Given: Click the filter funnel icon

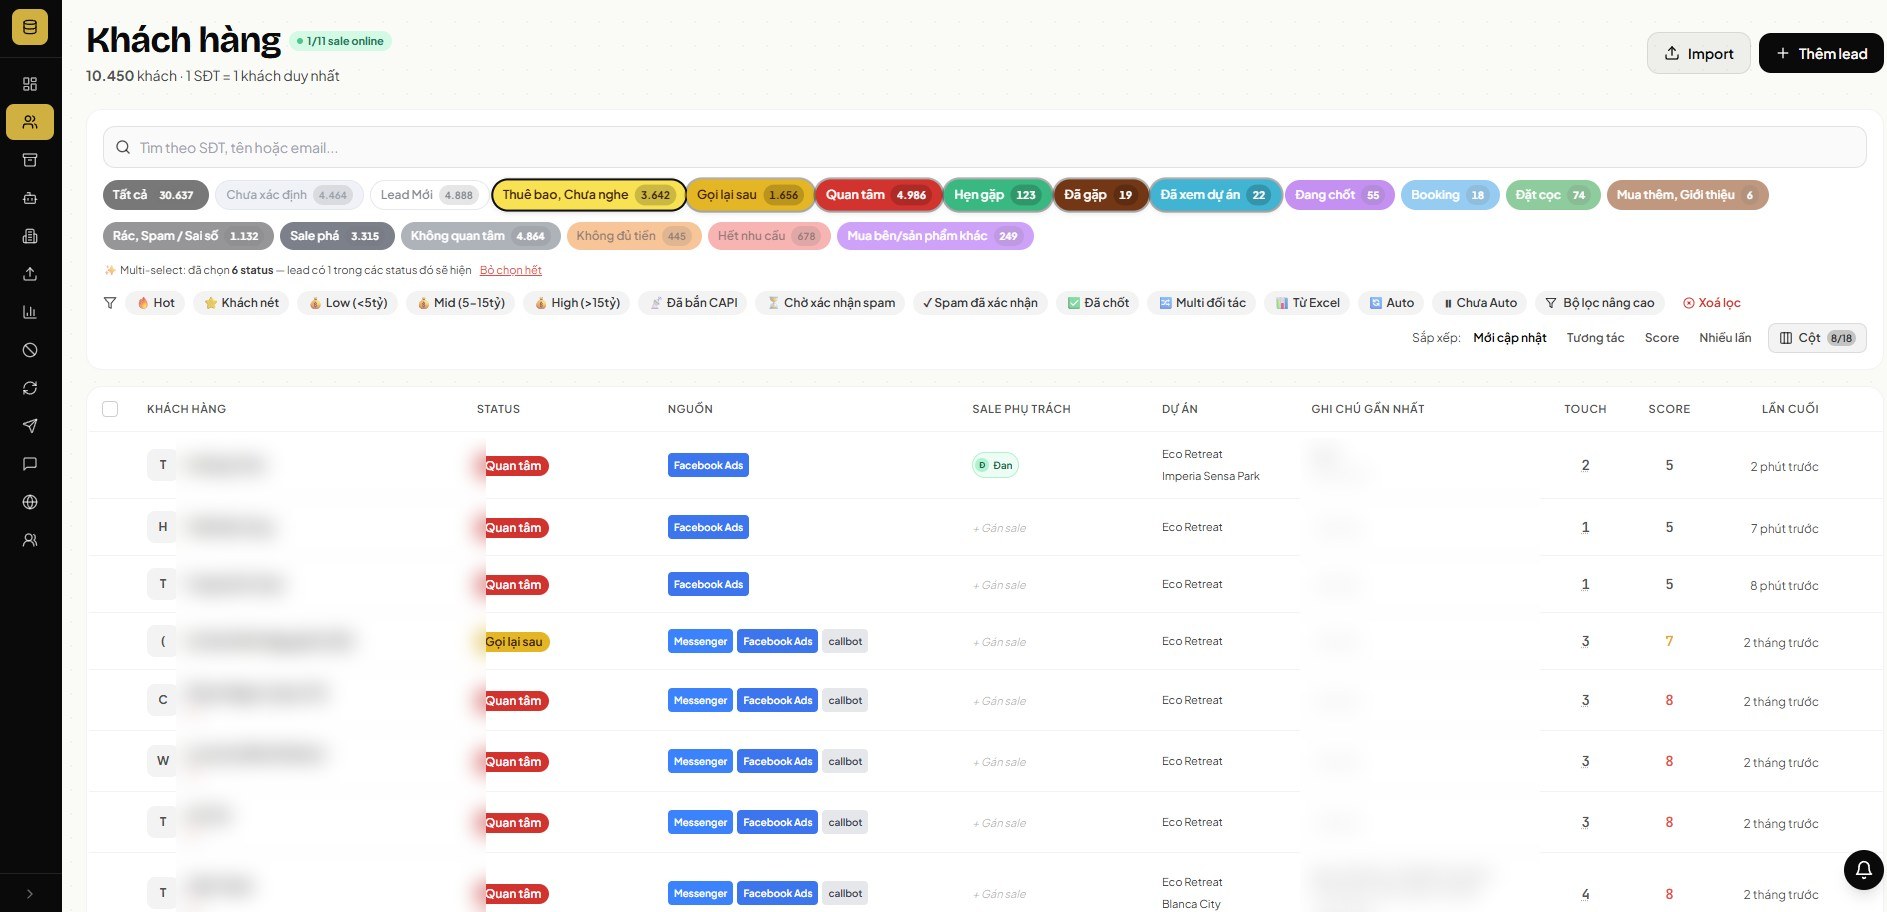Looking at the screenshot, I should click(x=110, y=303).
